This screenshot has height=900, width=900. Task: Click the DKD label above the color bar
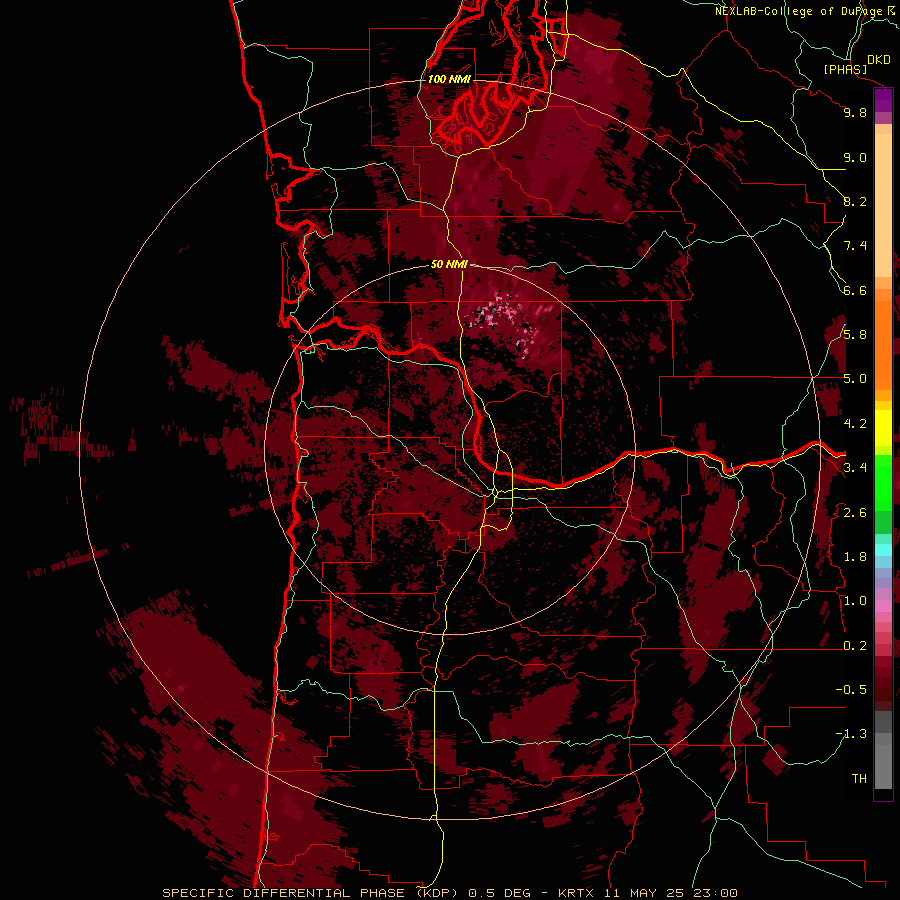[x=879, y=59]
